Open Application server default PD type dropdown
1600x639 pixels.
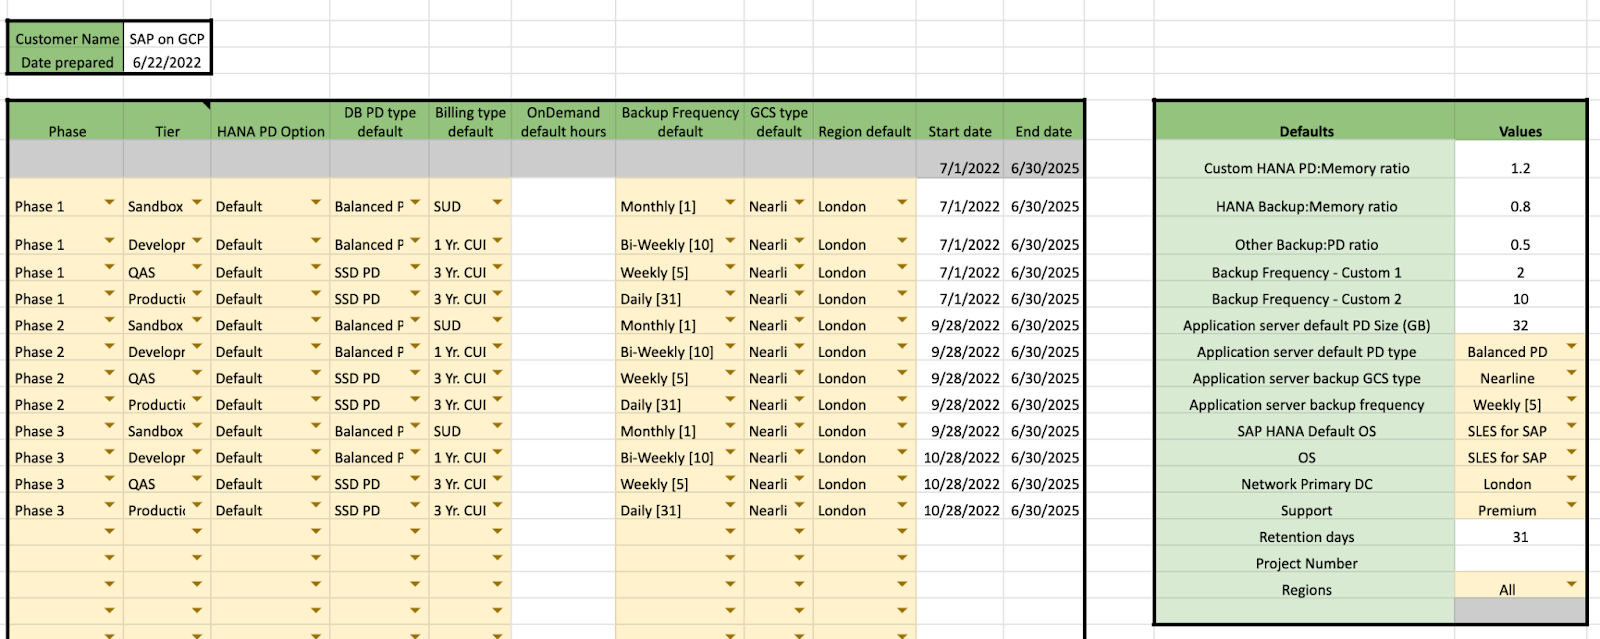(x=1571, y=348)
